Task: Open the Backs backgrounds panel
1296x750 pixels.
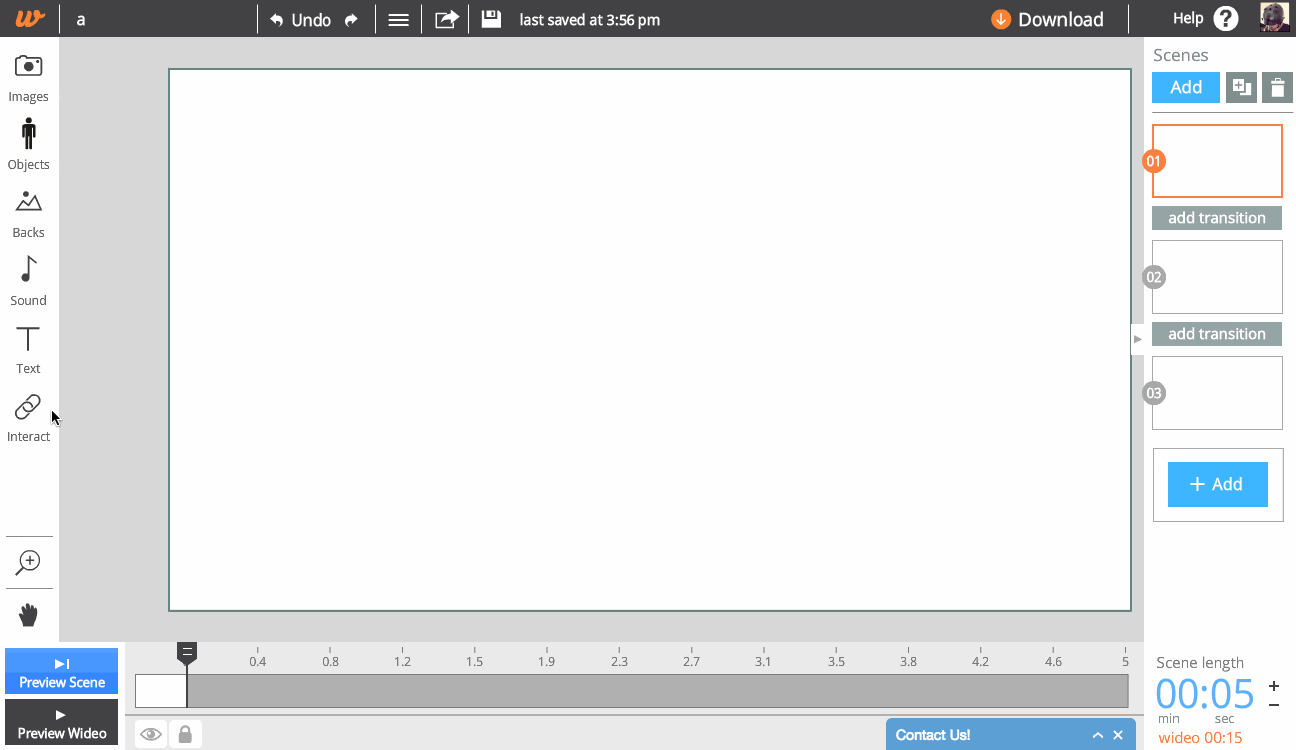Action: click(28, 213)
